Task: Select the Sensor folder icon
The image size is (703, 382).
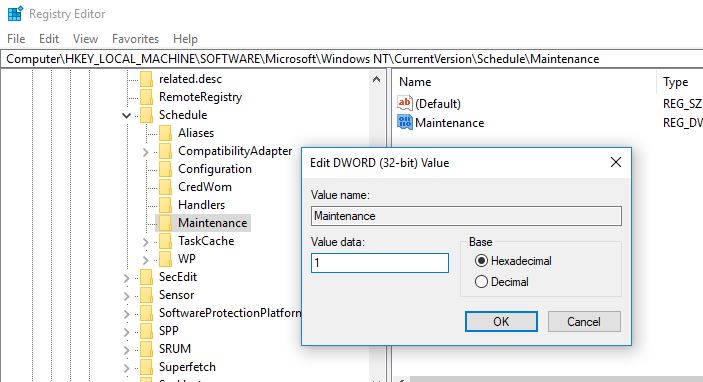Action: tap(146, 295)
